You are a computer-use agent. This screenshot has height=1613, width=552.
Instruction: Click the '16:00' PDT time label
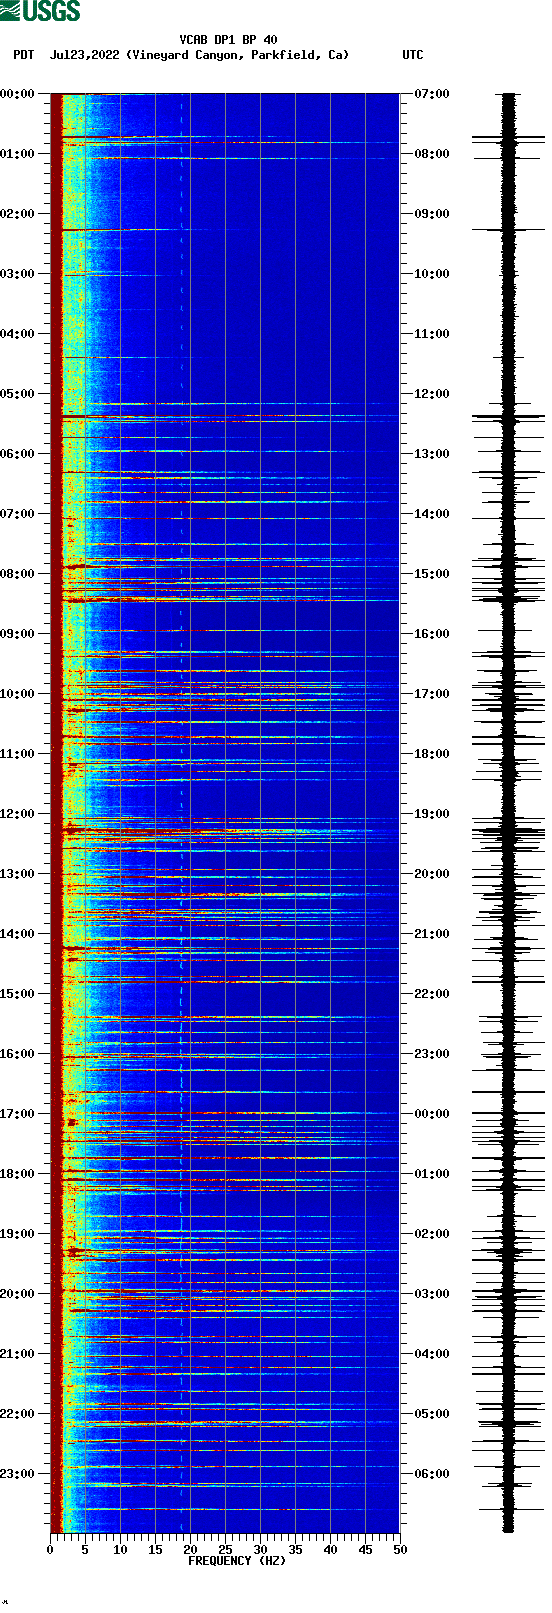pyautogui.click(x=18, y=1054)
